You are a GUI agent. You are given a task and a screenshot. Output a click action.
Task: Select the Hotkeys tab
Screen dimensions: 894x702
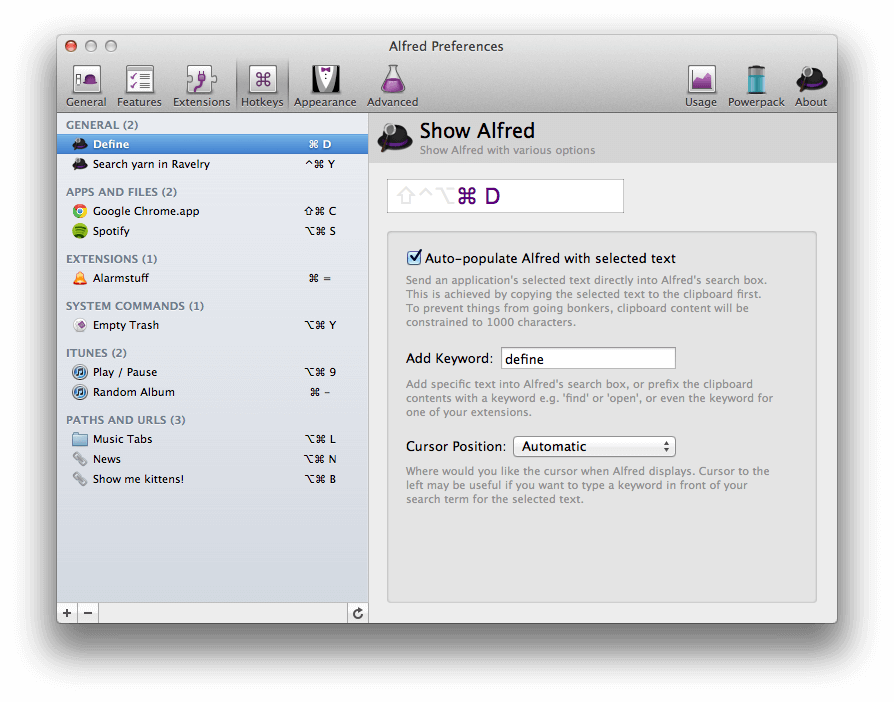tap(262, 85)
